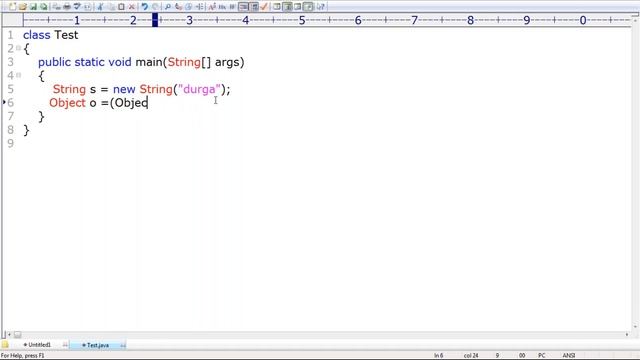This screenshot has width=640, height=360.
Task: Click vertical scrollbar down arrow
Action: click(x=636, y=326)
